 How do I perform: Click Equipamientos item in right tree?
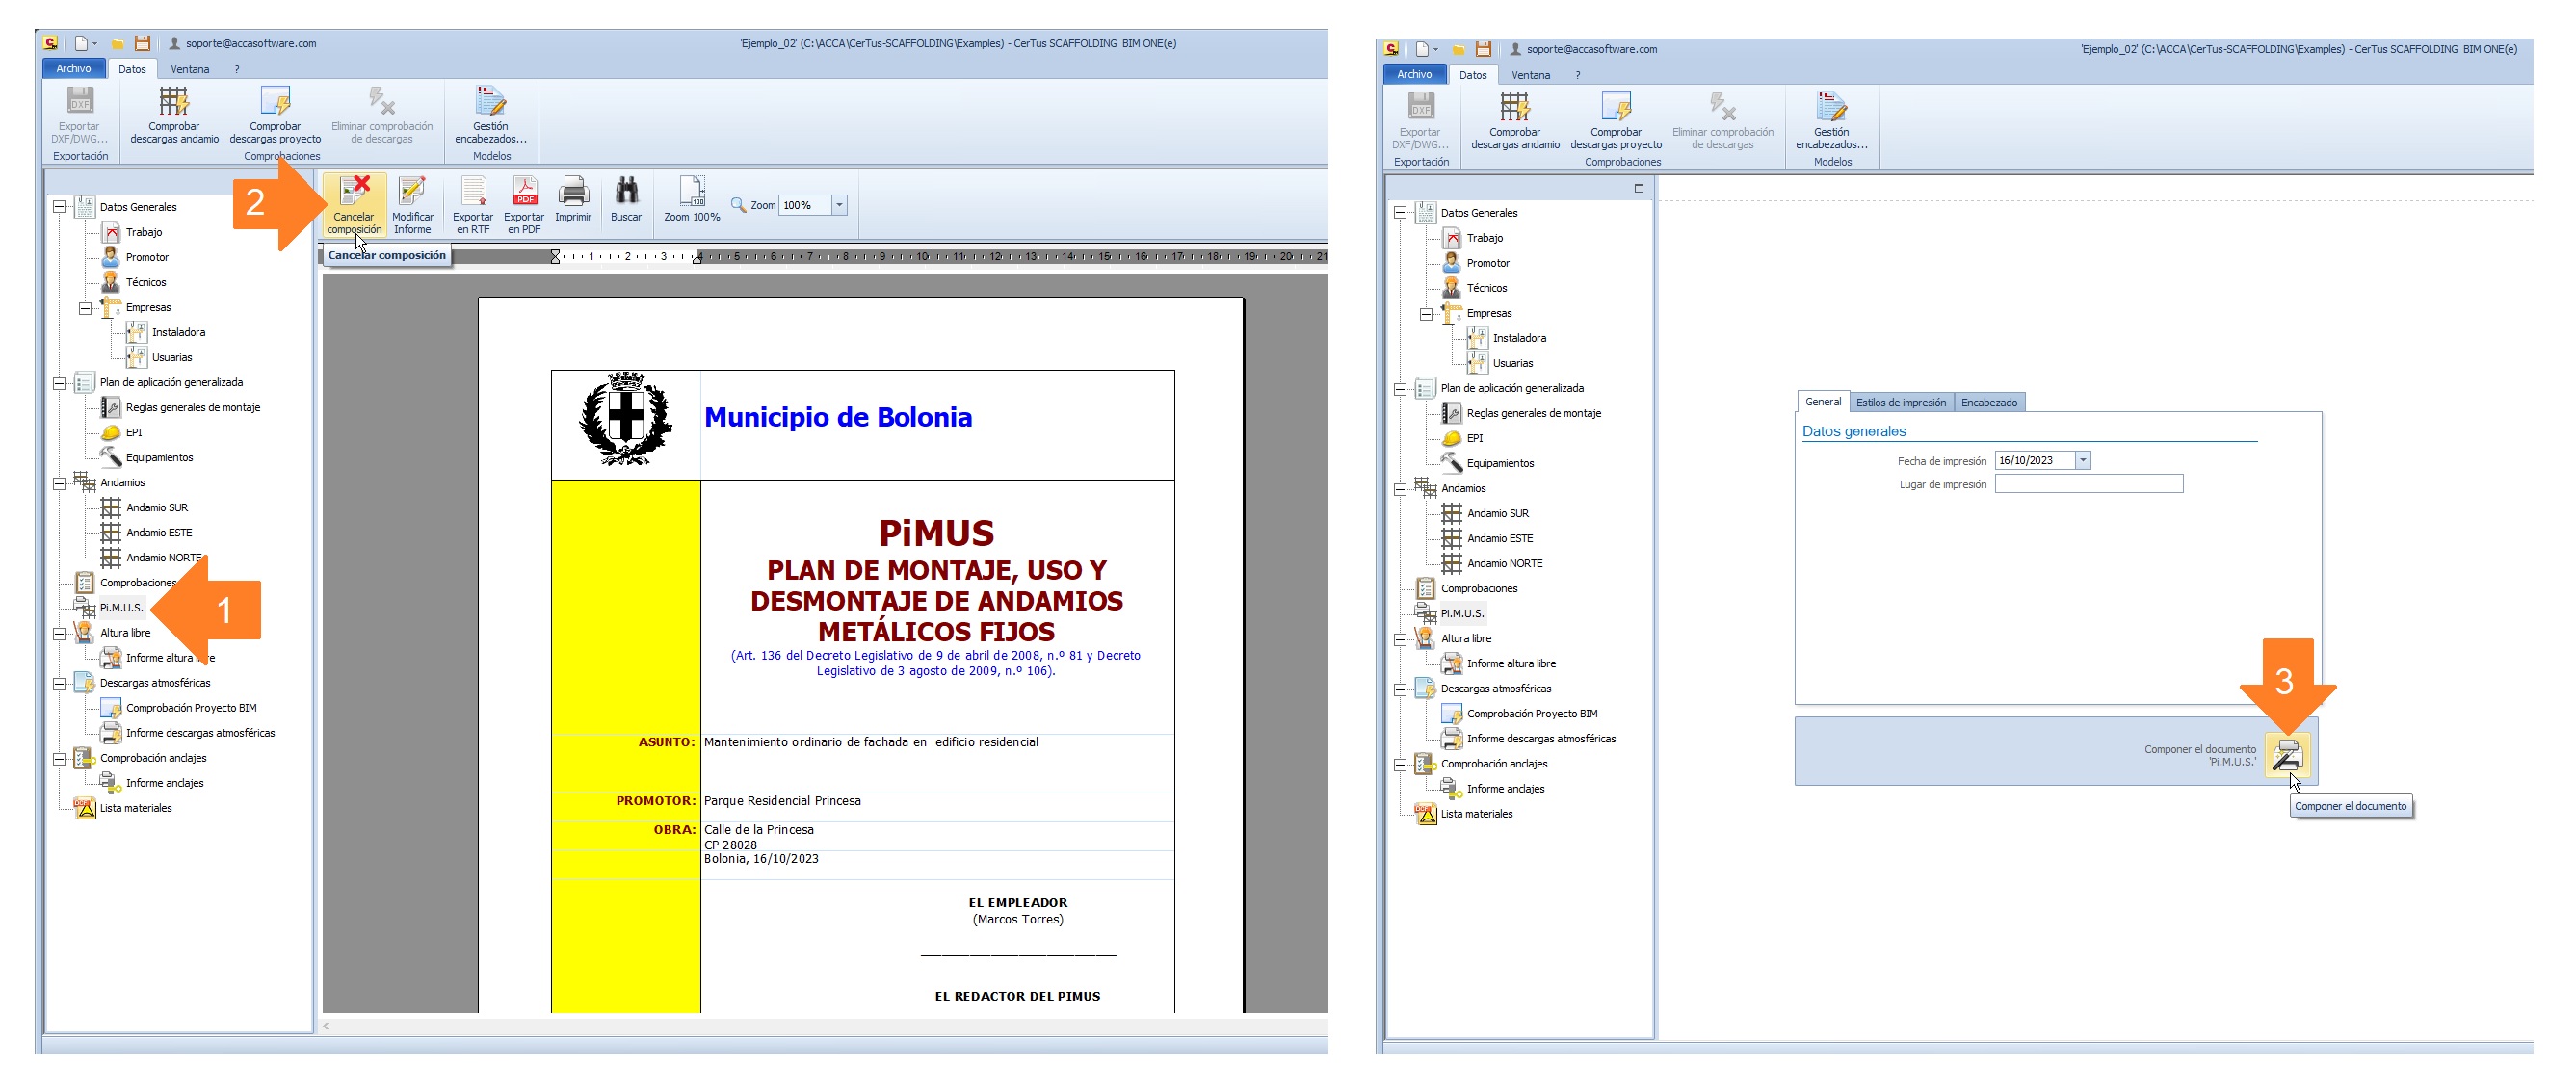point(1500,464)
